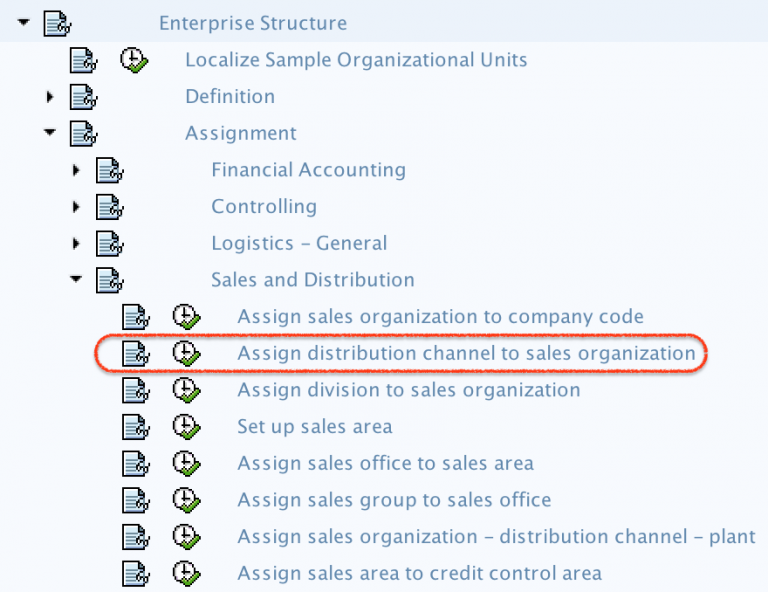The width and height of the screenshot is (768, 592).
Task: Execute Assign sales office to sales area activity
Action: 187,464
